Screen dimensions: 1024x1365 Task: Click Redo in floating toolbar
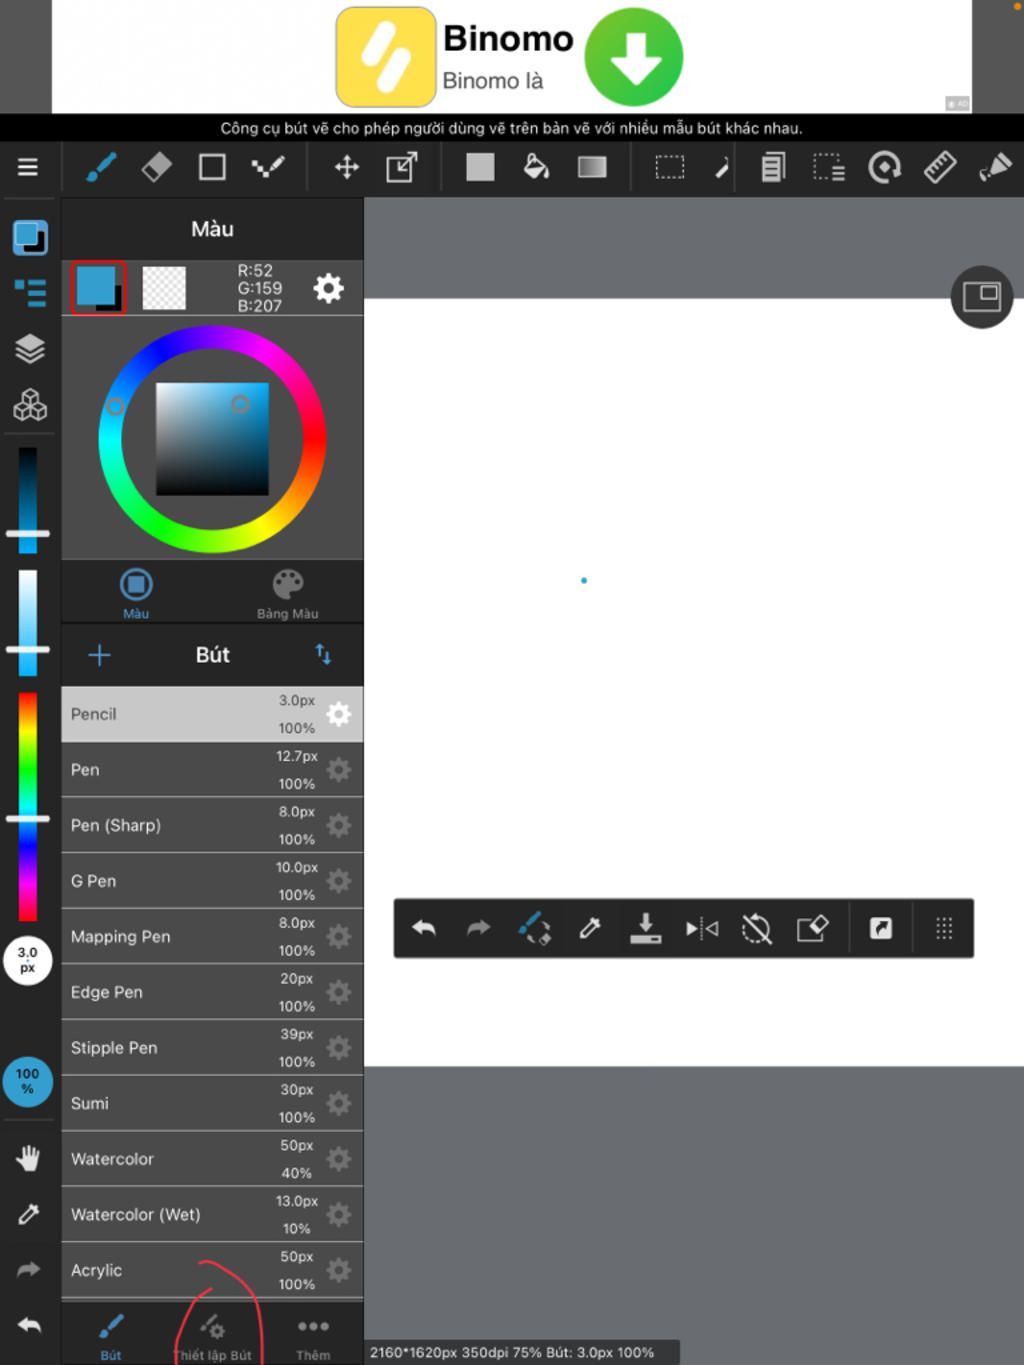point(479,929)
